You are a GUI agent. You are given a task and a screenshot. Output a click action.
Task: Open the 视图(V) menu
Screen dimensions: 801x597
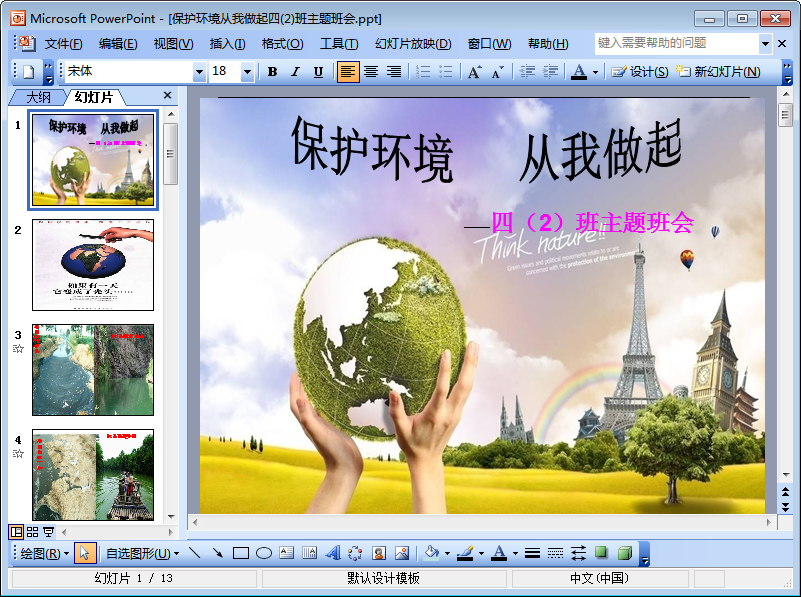point(173,44)
